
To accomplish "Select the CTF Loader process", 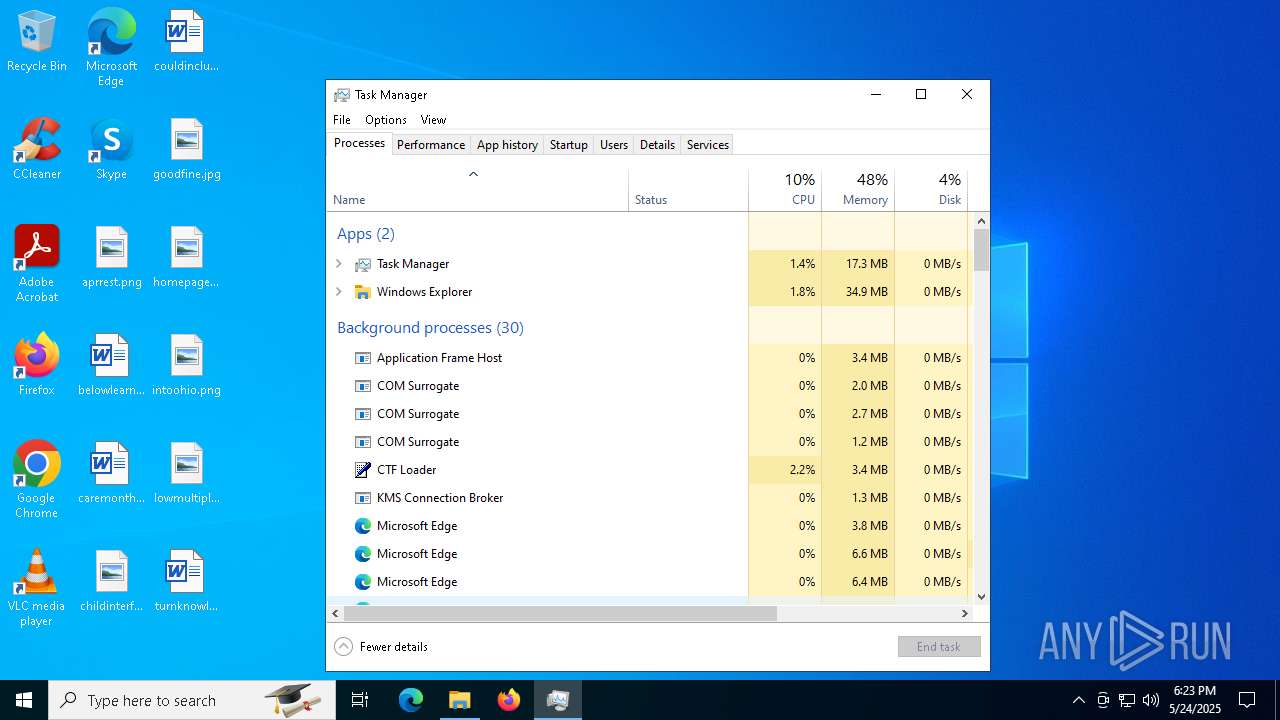I will click(x=649, y=470).
